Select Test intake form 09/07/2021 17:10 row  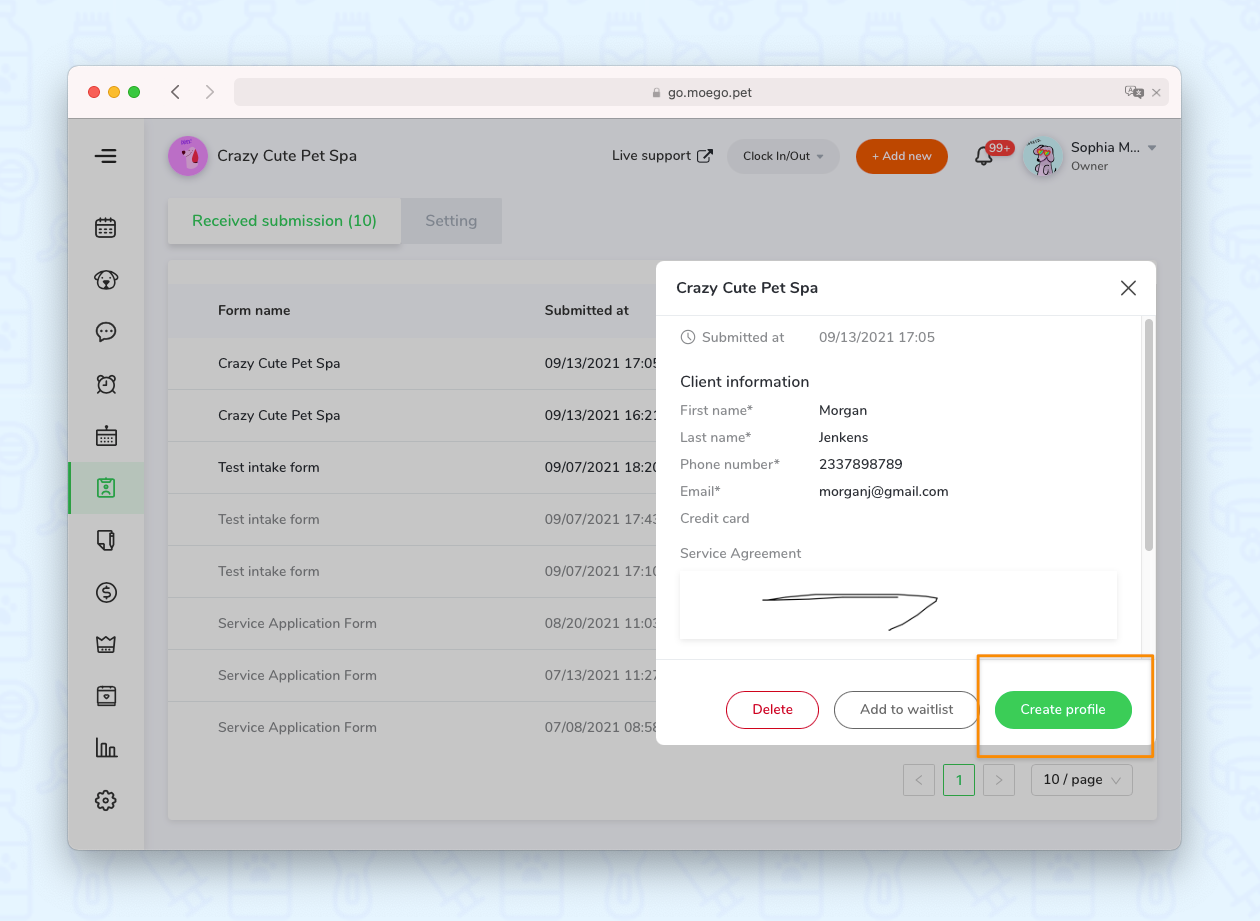point(412,572)
